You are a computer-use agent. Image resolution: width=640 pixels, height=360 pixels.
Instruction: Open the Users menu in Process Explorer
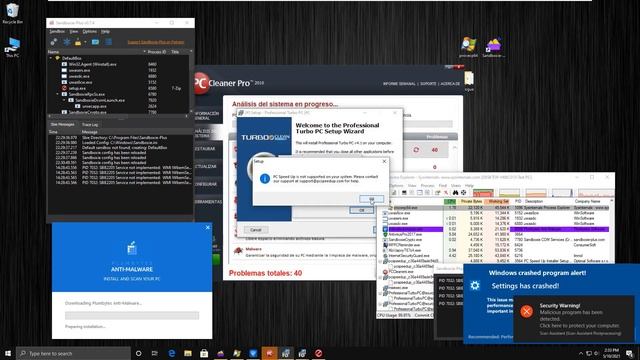coord(456,185)
